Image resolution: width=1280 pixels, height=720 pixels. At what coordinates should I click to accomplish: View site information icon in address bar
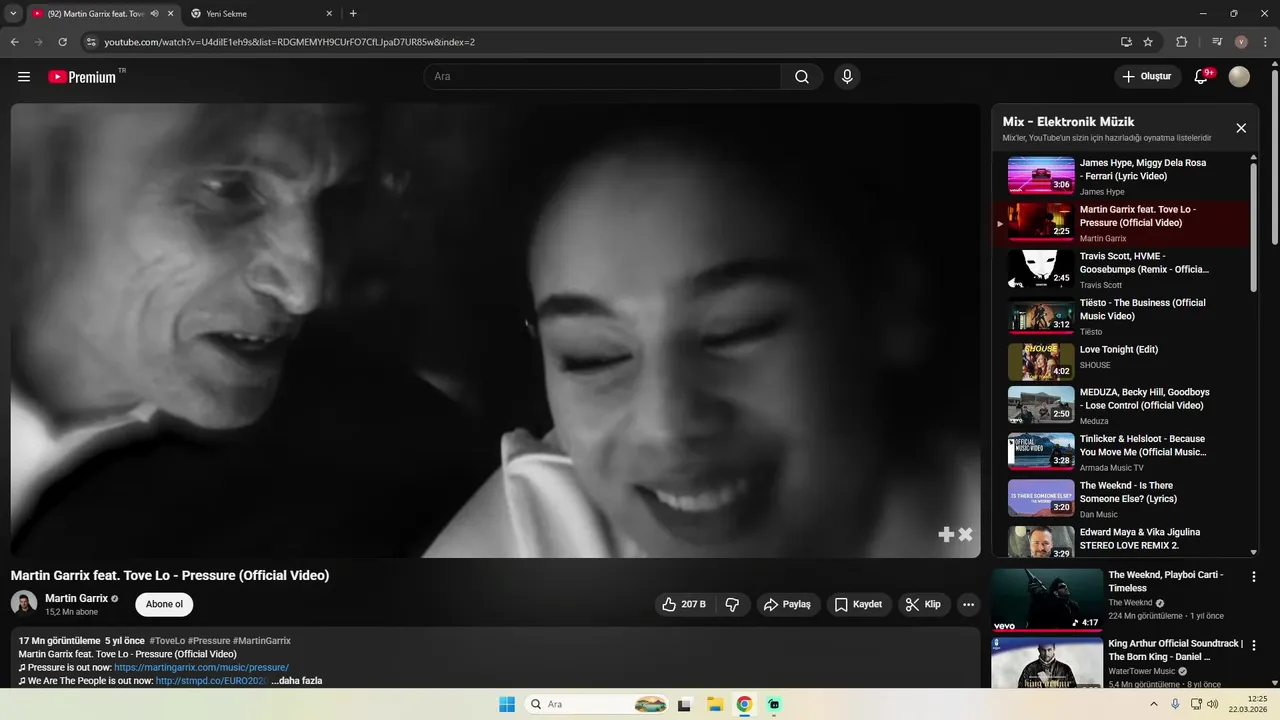91,42
